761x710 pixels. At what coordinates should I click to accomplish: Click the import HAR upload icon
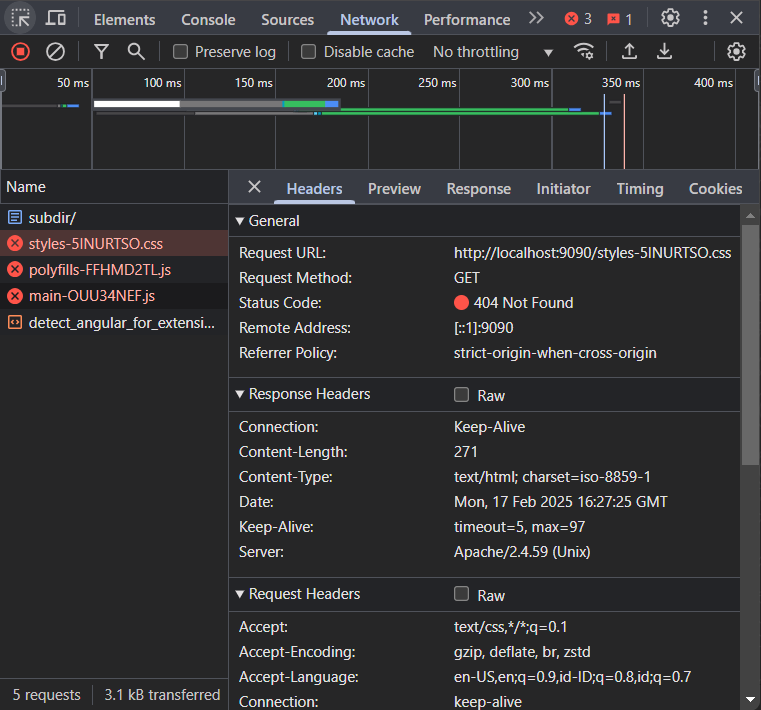coord(629,52)
